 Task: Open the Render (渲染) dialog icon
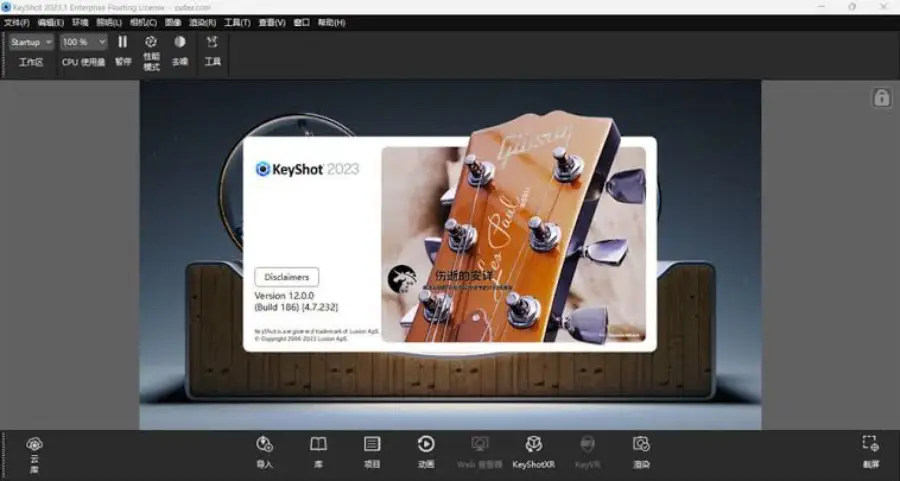click(641, 445)
